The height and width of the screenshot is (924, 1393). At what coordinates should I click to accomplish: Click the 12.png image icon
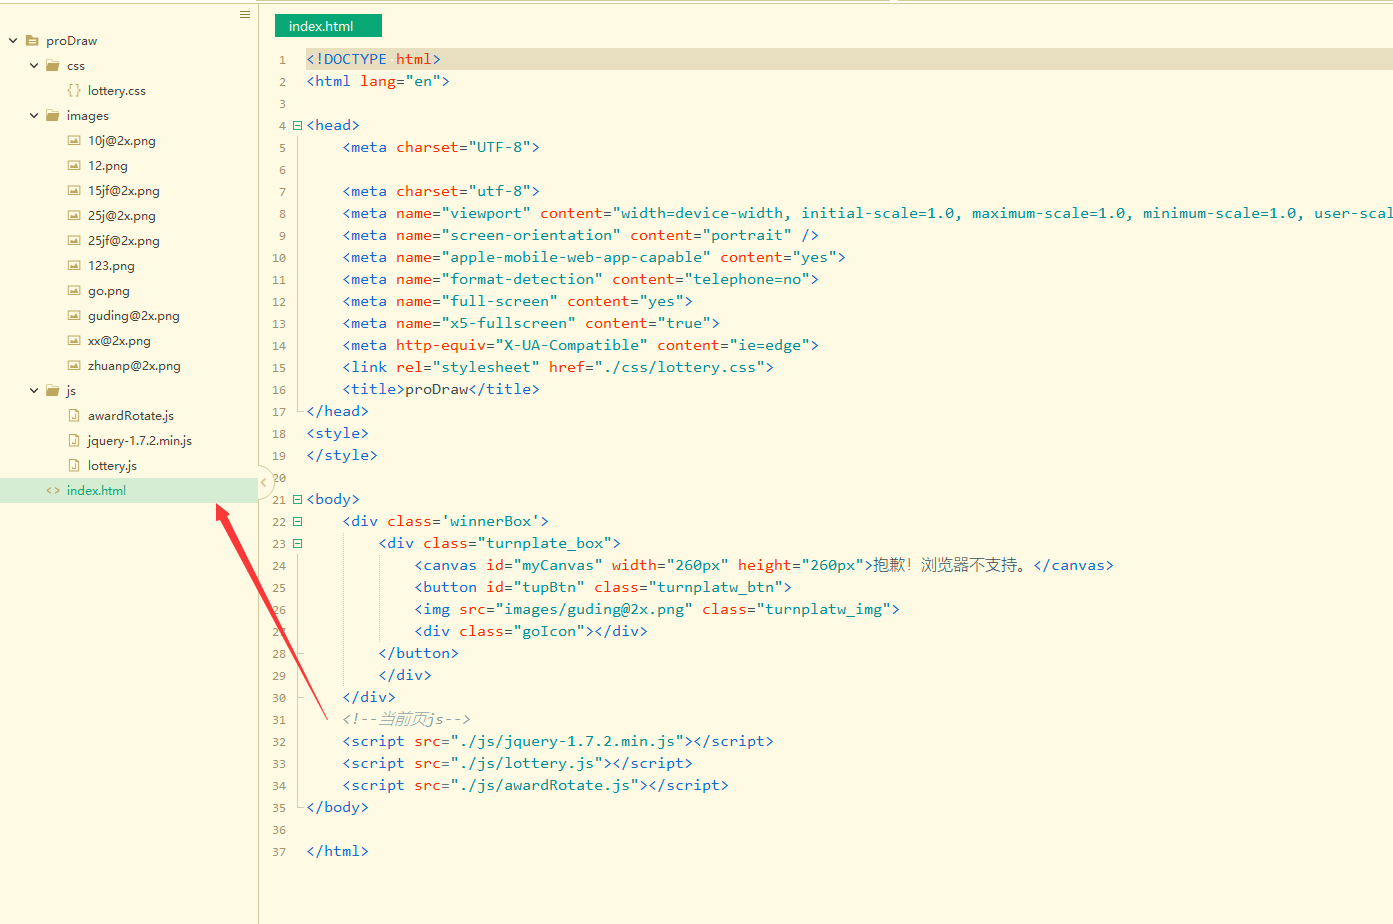click(74, 166)
